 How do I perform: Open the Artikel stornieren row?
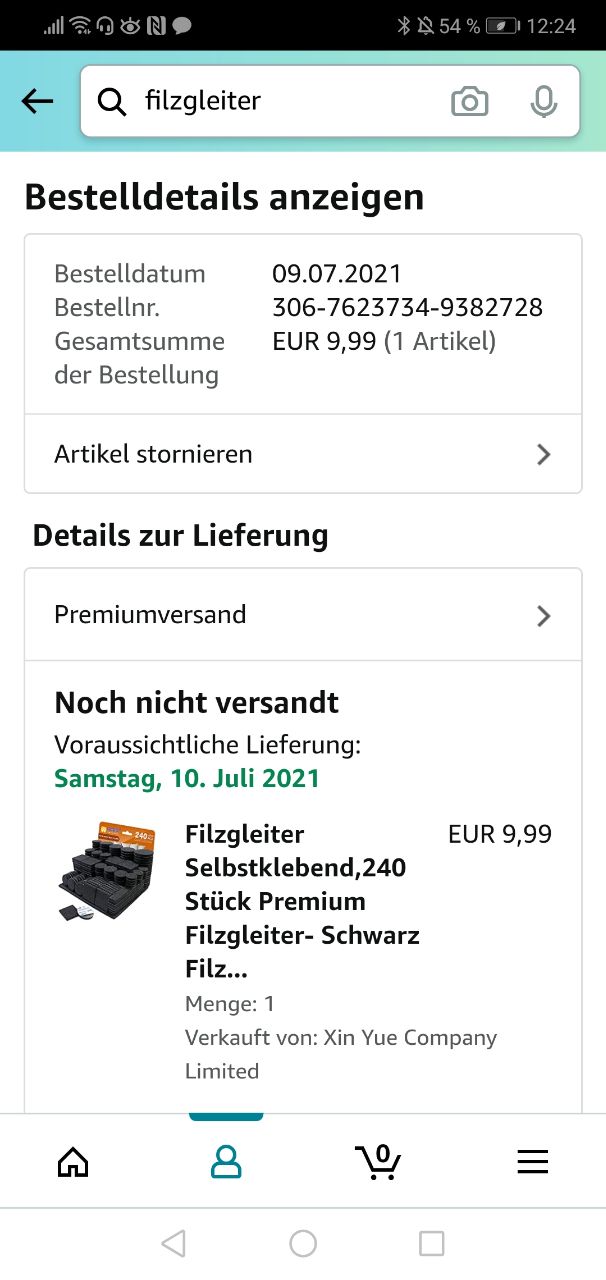click(x=303, y=454)
